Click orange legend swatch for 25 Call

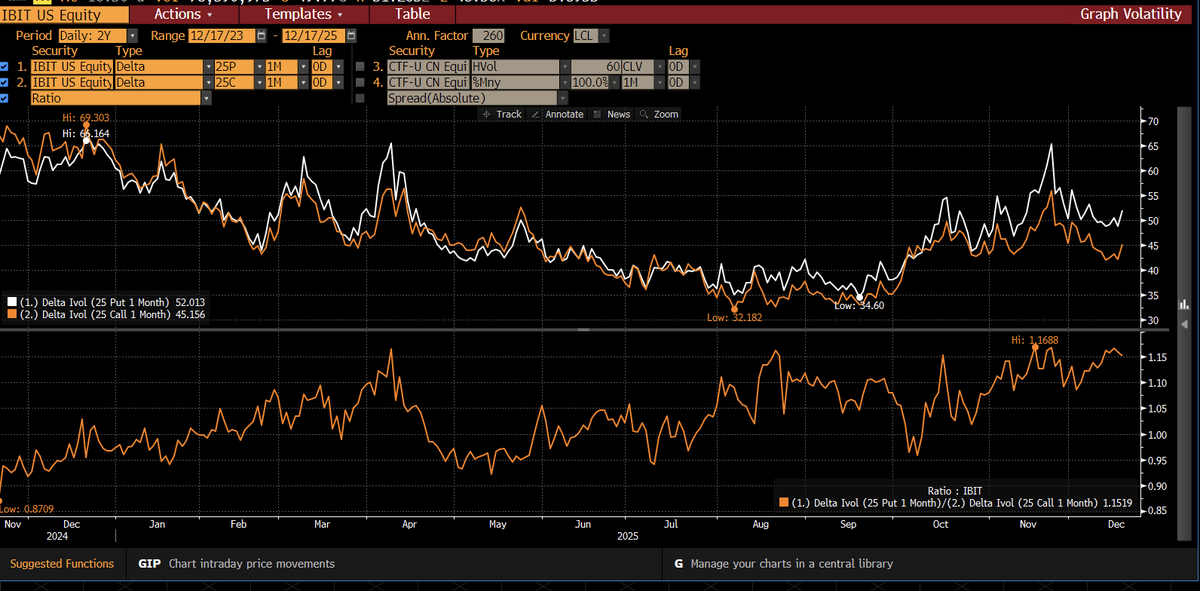pos(11,314)
